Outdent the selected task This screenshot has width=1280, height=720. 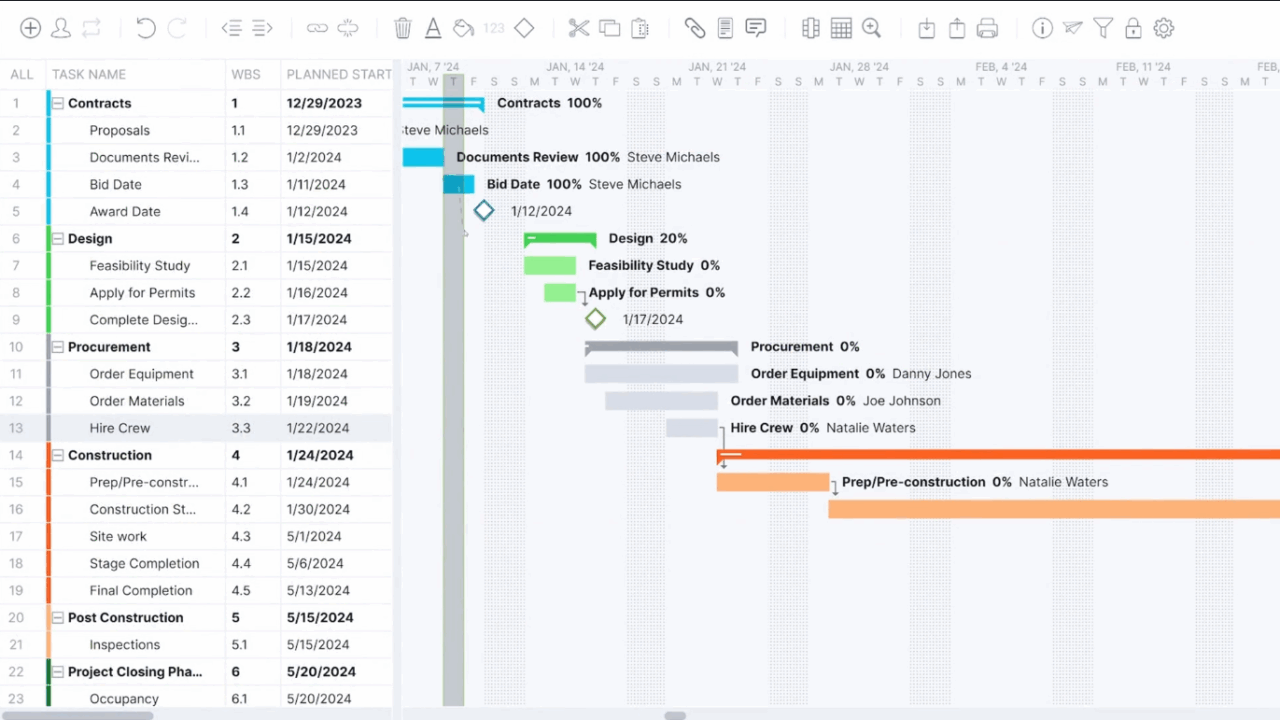232,28
